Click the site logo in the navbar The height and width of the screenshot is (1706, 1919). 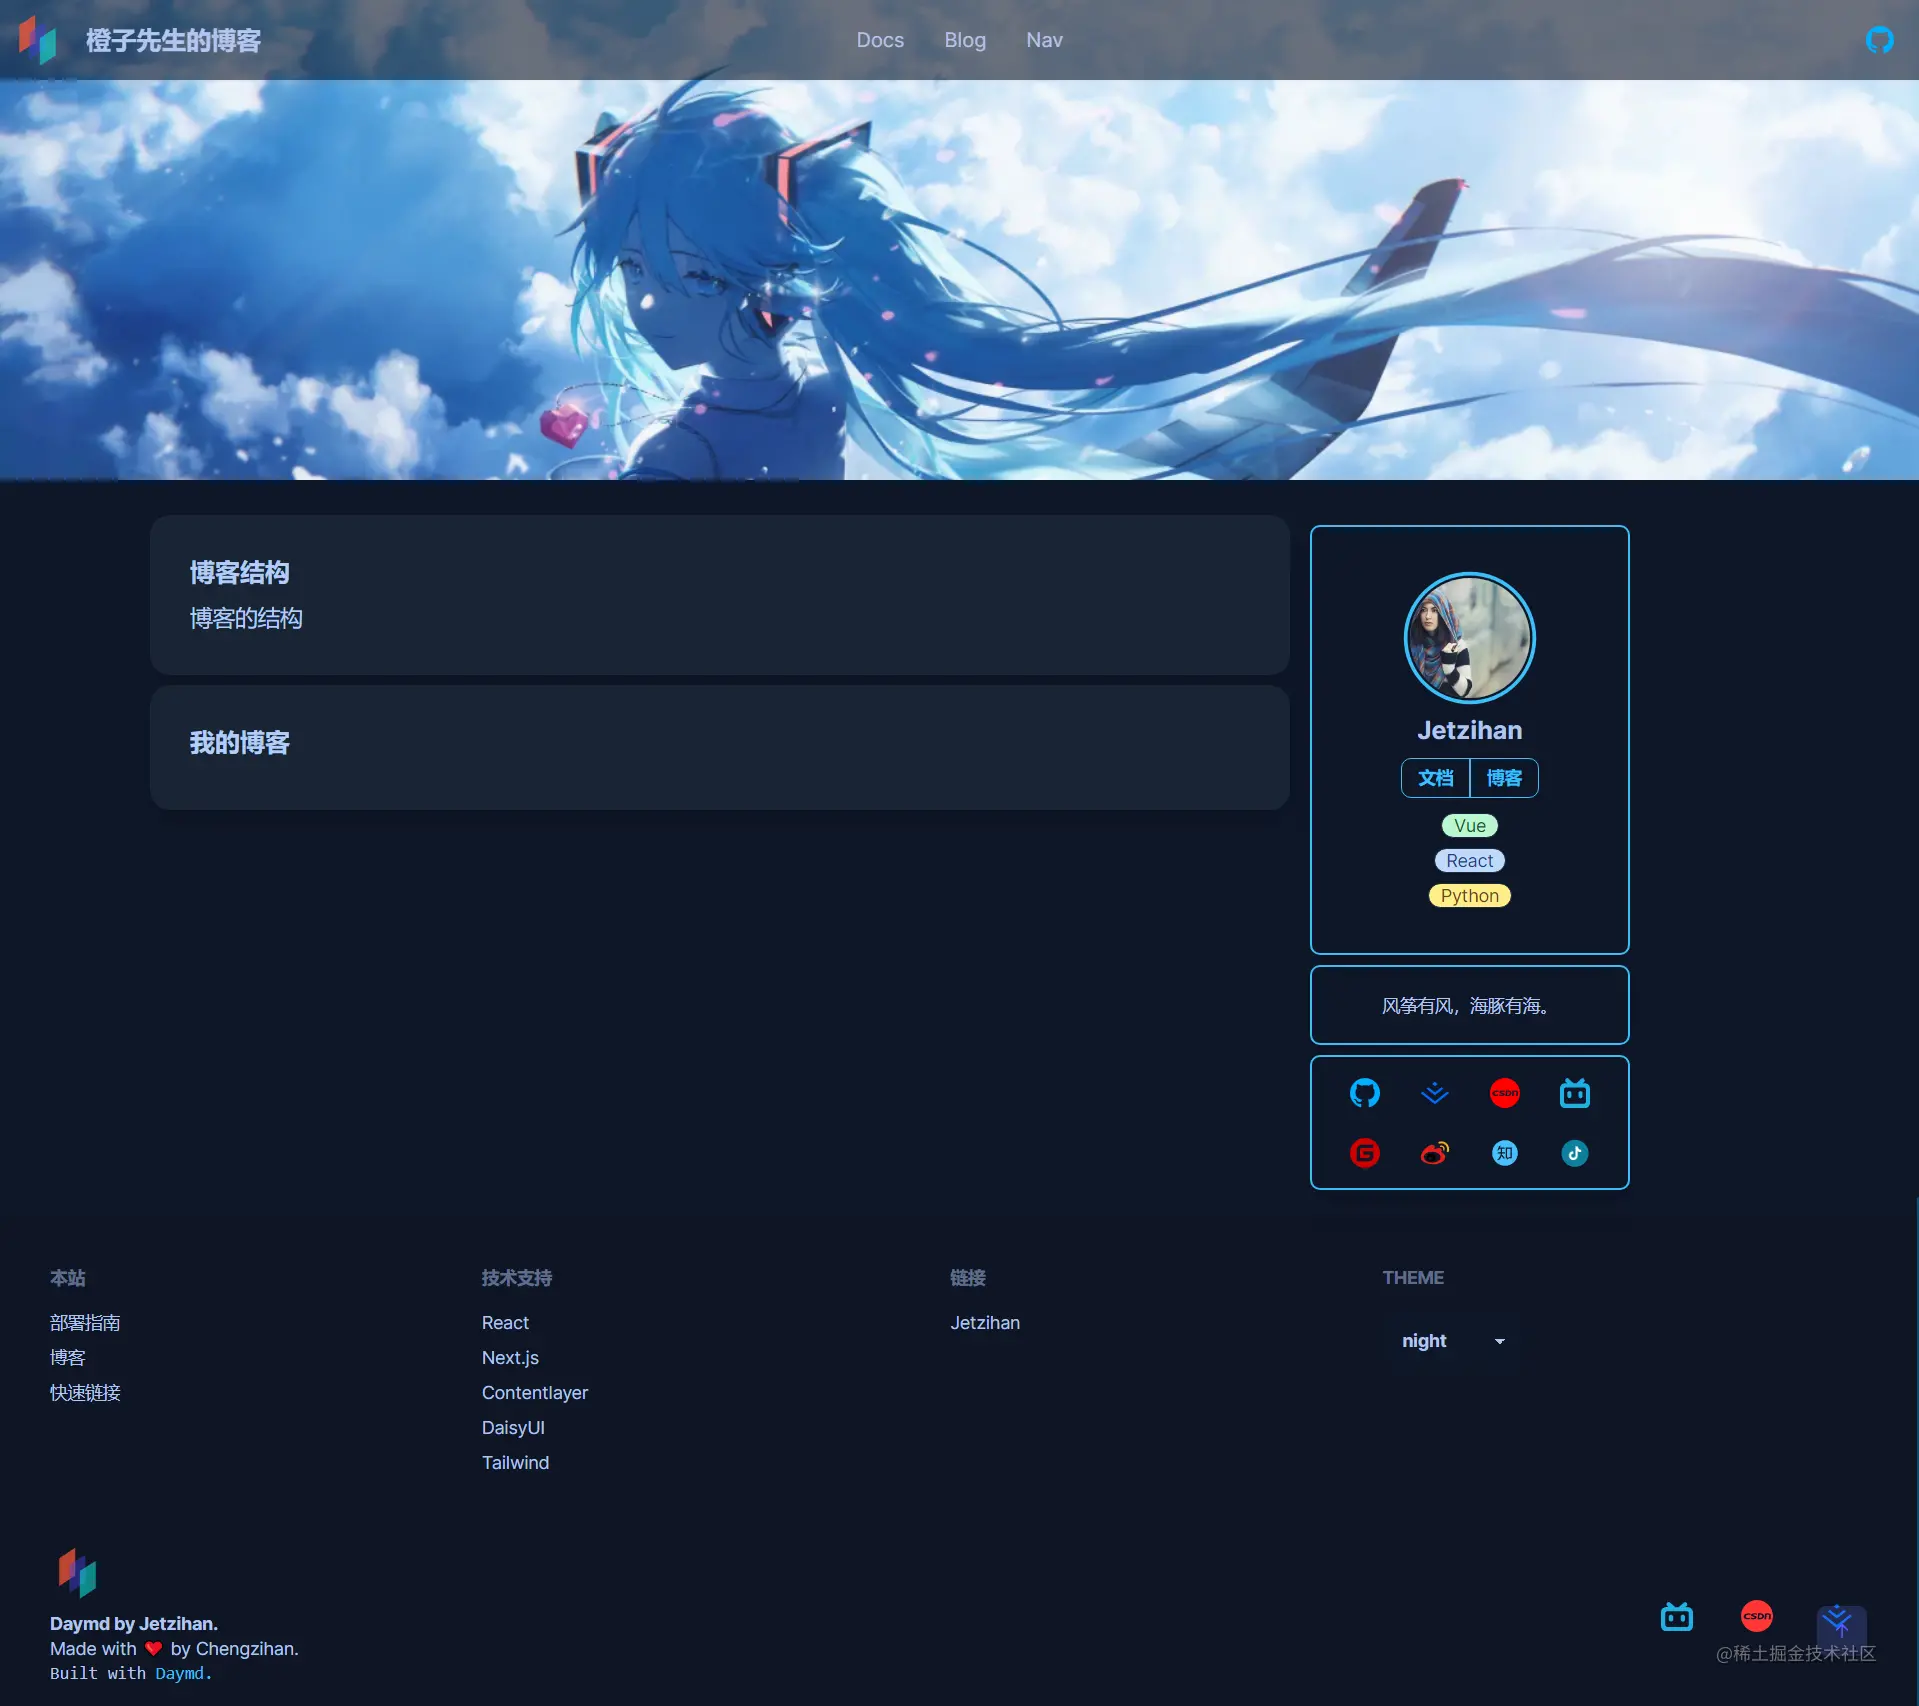coord(38,40)
